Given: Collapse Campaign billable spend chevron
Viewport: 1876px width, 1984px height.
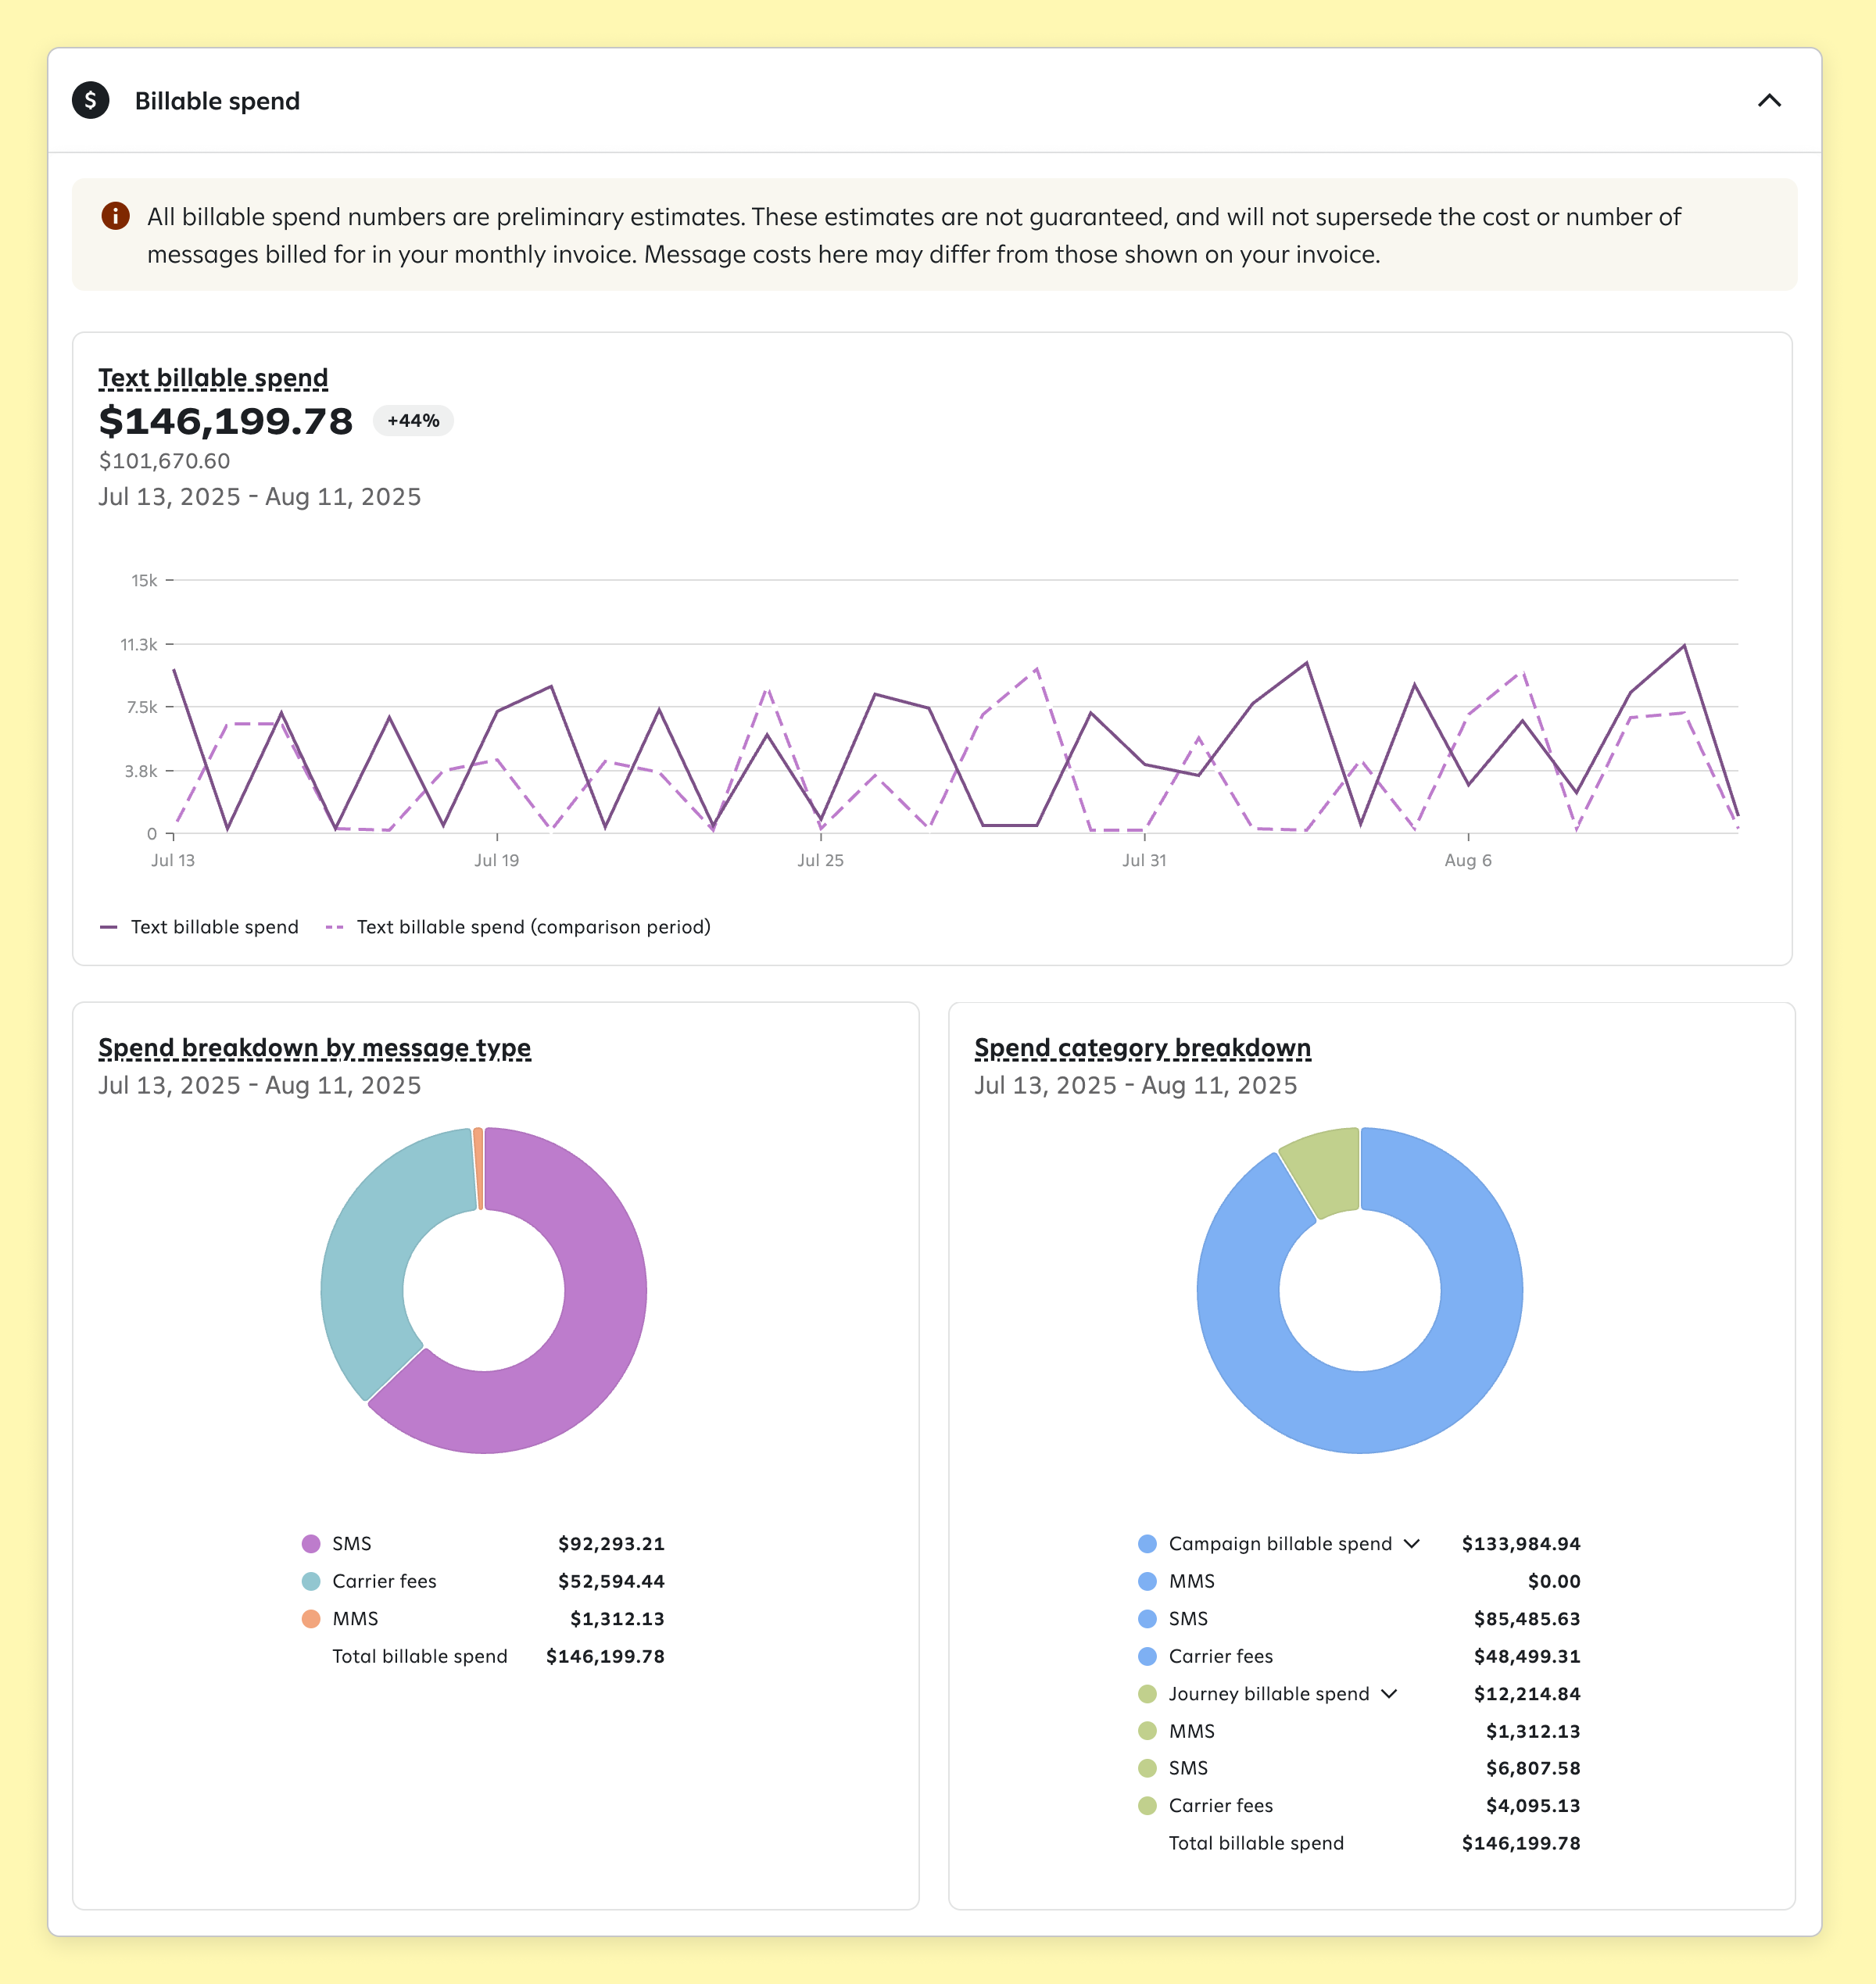Looking at the screenshot, I should click(x=1412, y=1544).
